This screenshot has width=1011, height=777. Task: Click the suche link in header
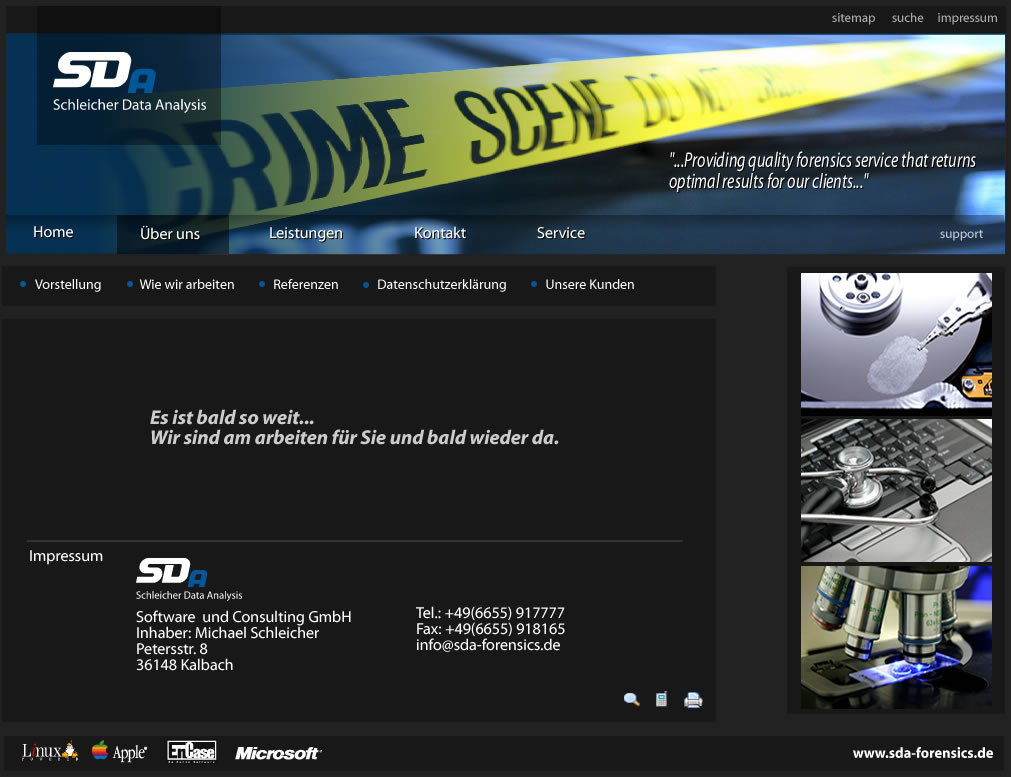[907, 18]
